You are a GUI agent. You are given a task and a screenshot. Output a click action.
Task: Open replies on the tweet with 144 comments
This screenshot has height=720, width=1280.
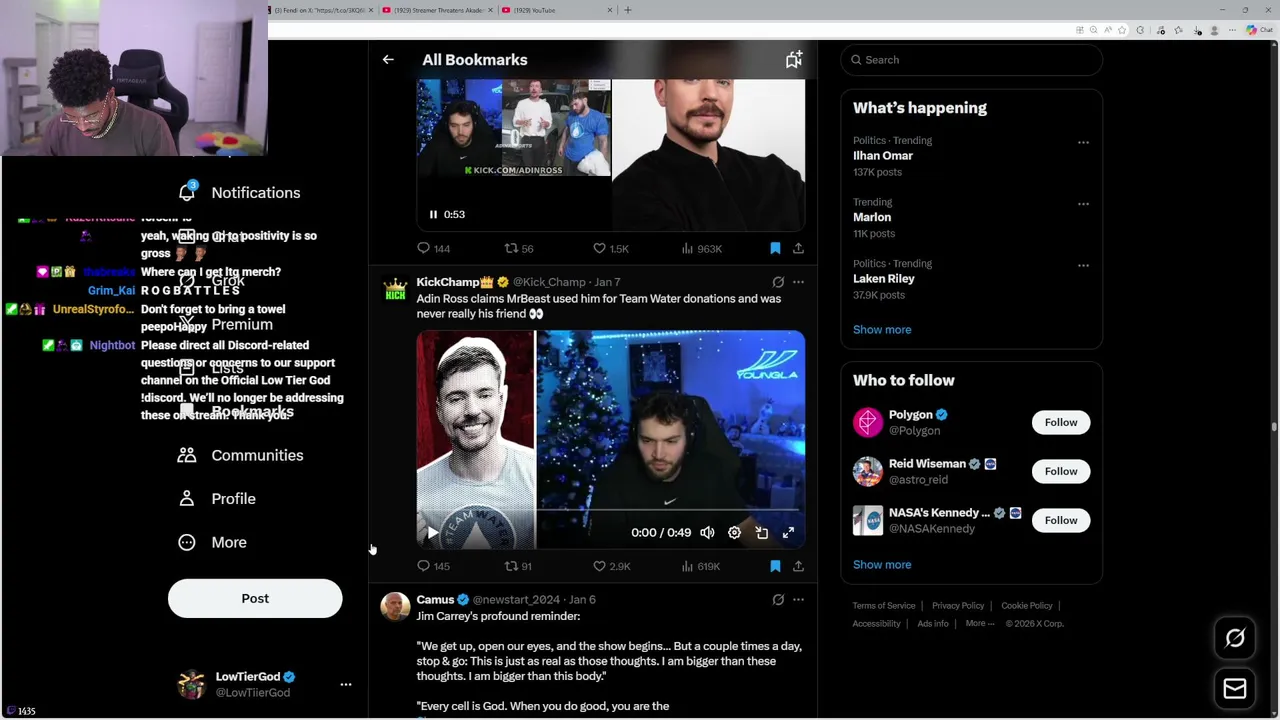coord(433,248)
